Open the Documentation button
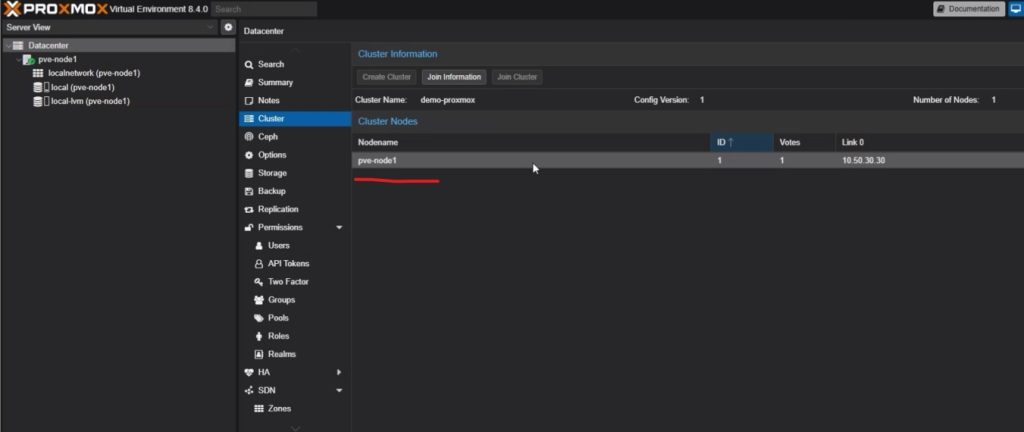This screenshot has width=1024, height=432. pos(968,9)
